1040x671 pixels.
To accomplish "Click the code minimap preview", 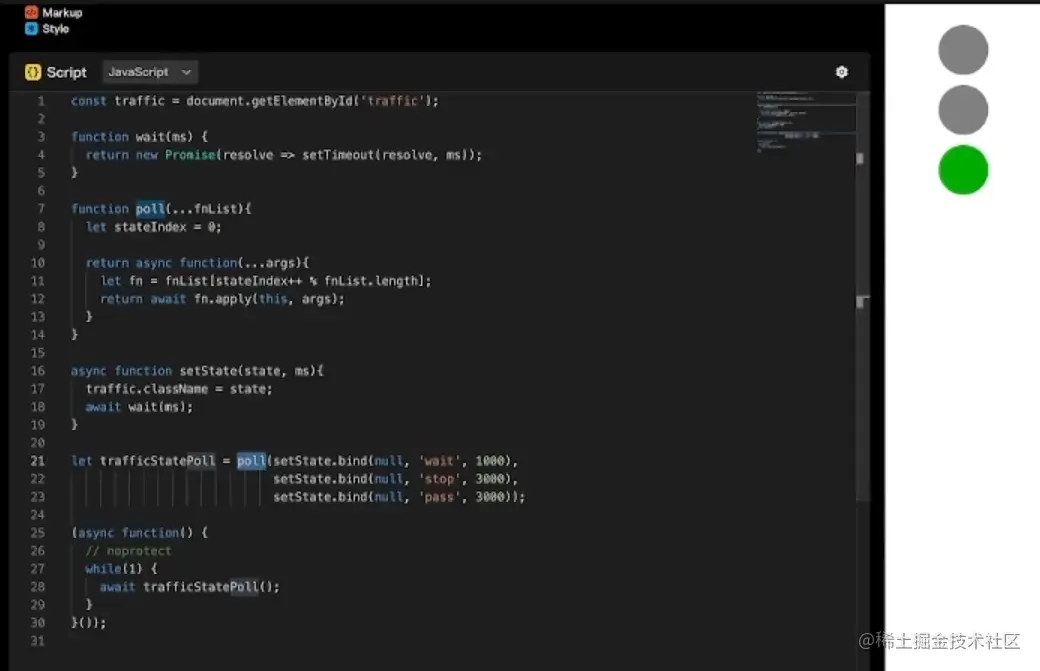I will tap(805, 122).
